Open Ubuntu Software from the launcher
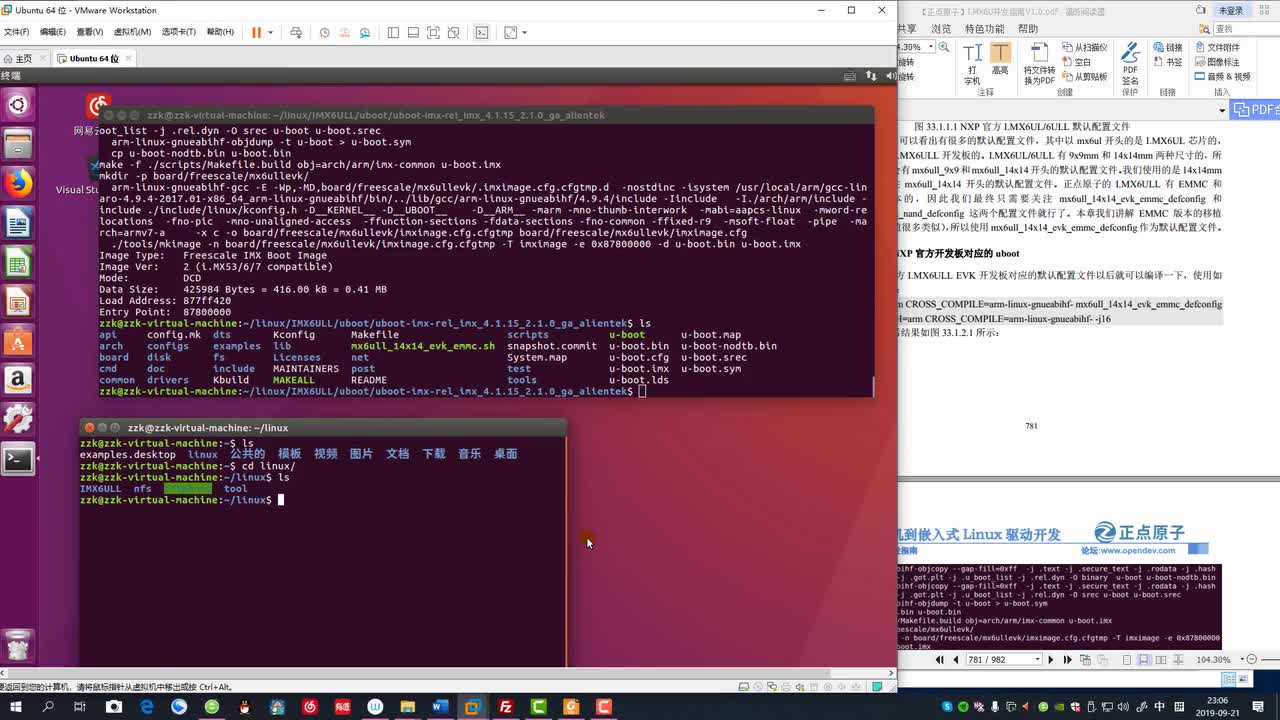This screenshot has width=1280, height=720. [18, 341]
